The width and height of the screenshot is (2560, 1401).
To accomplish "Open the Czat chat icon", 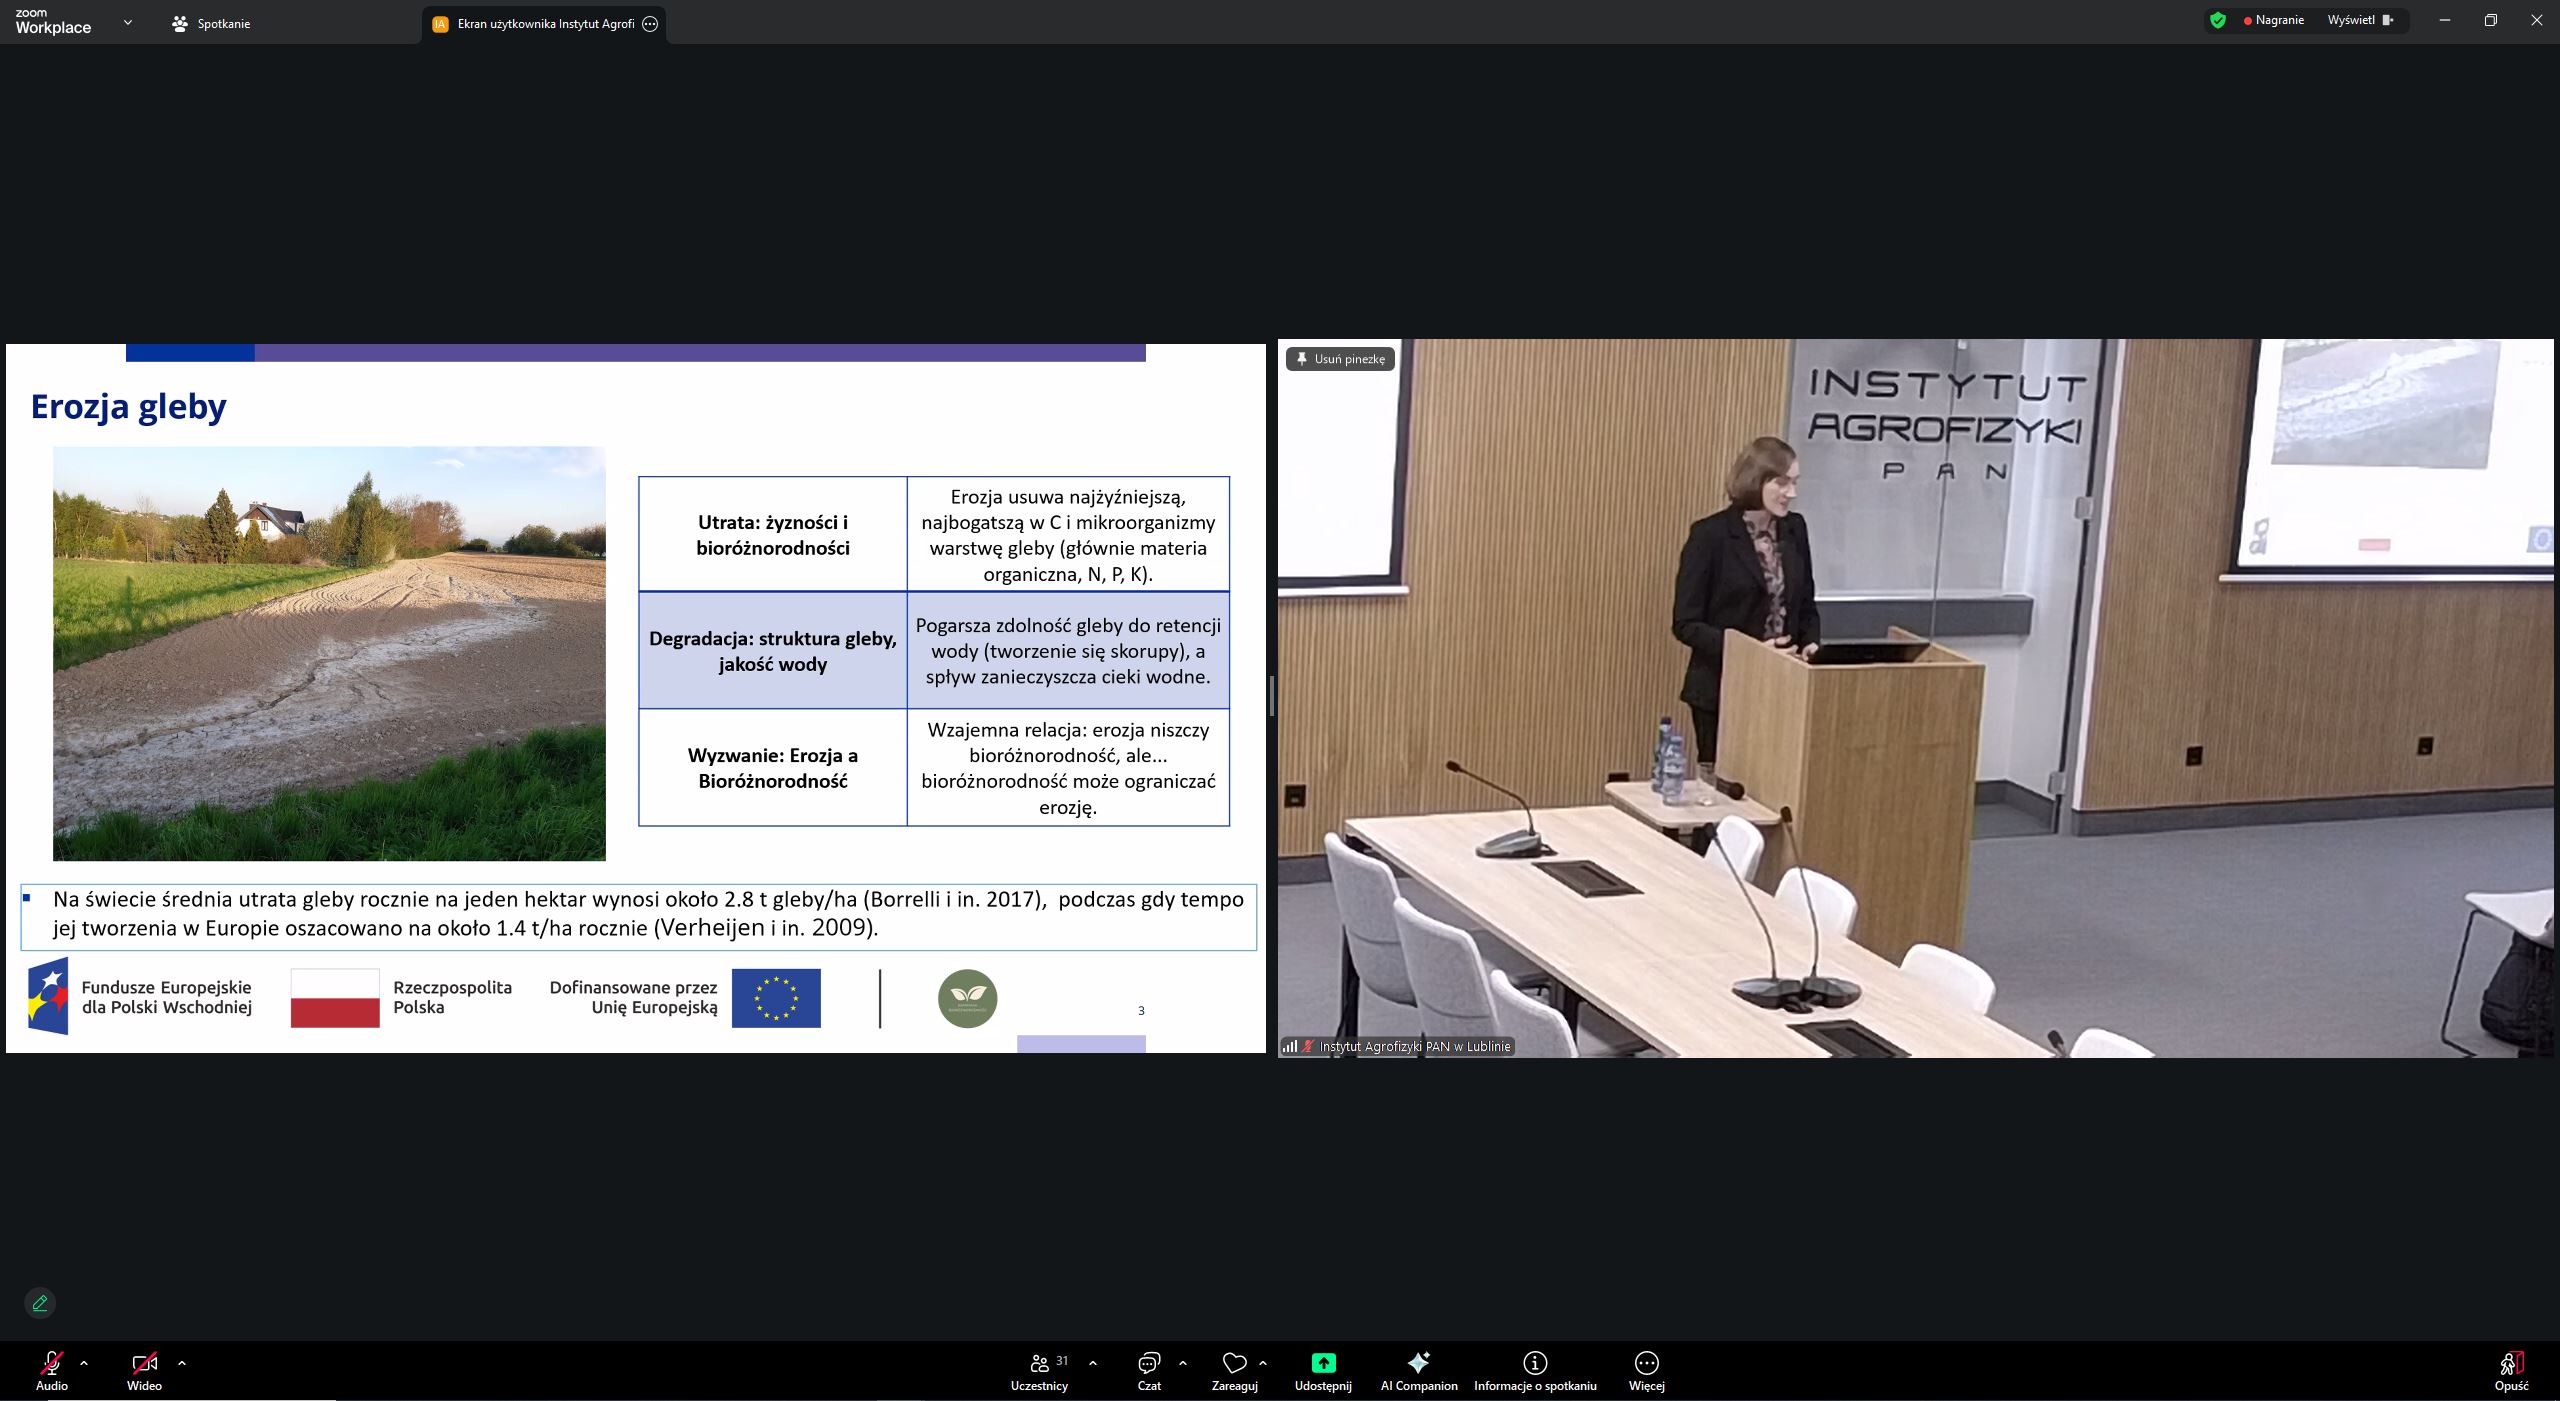I will 1148,1363.
